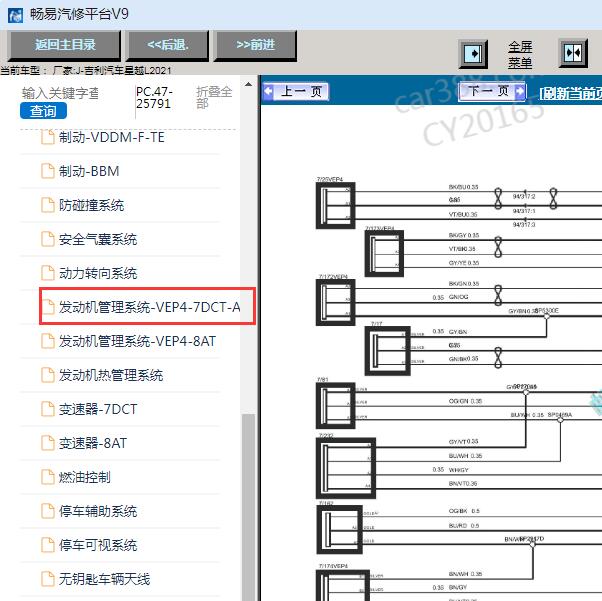Click the document icon beside 发动机管理系统-VEP4-8AT
602x601 pixels.
click(48, 341)
